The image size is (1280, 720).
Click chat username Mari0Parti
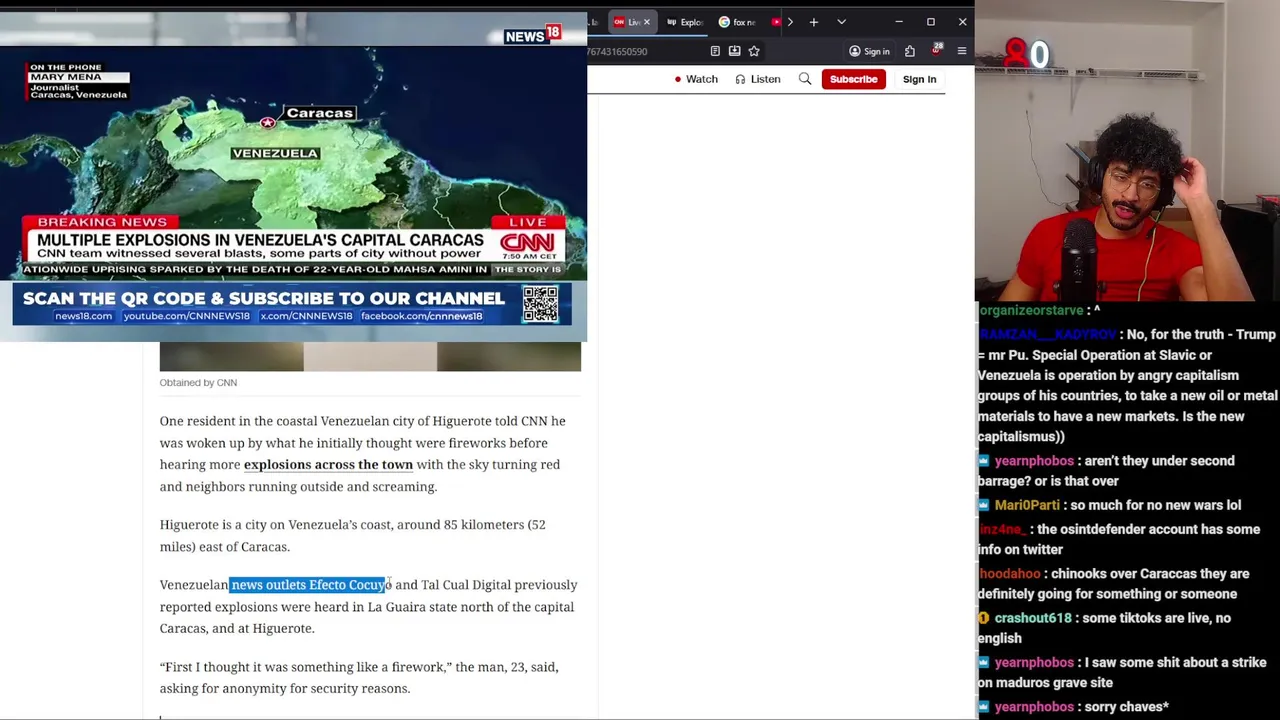tap(1026, 505)
